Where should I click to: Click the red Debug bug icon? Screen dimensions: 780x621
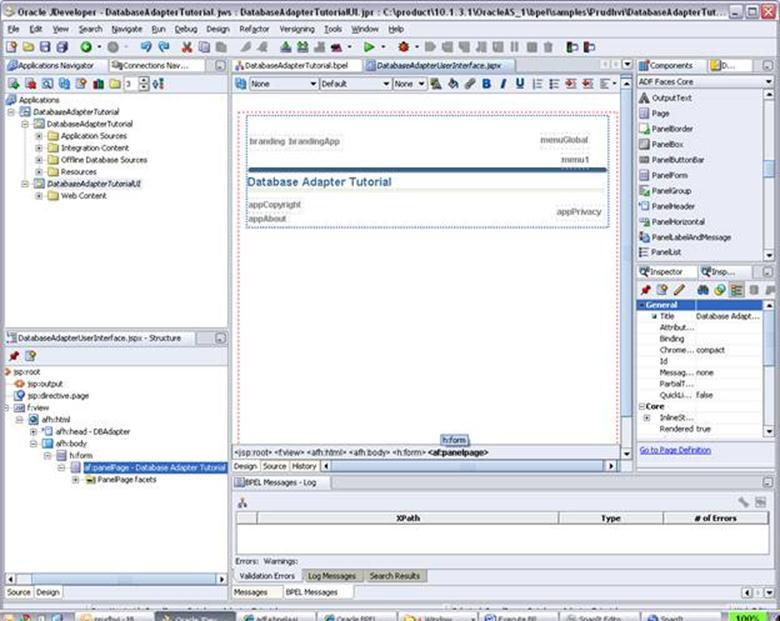point(403,47)
